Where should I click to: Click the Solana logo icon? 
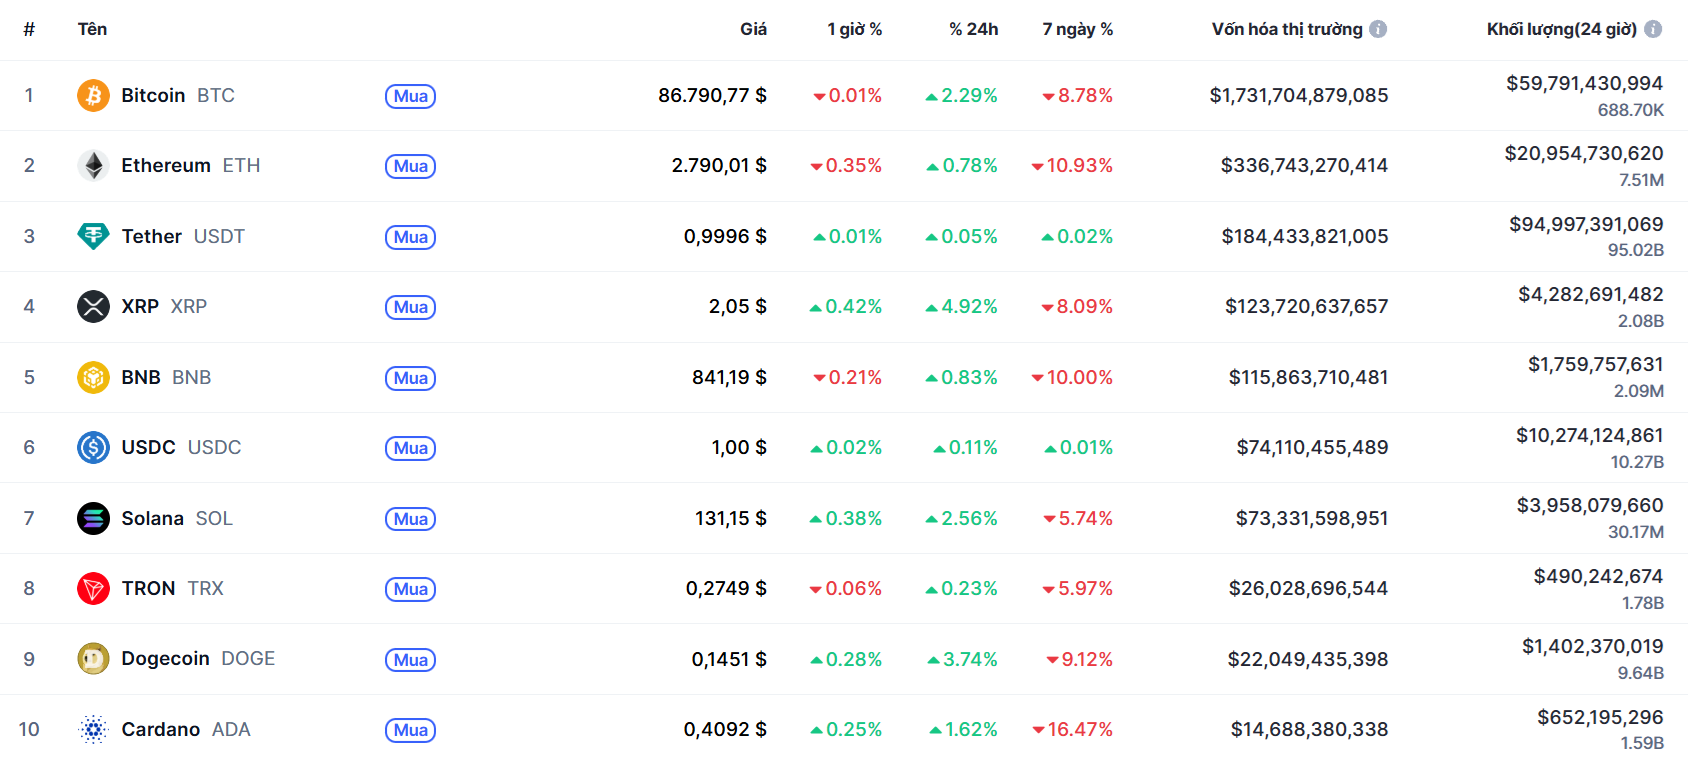point(93,518)
